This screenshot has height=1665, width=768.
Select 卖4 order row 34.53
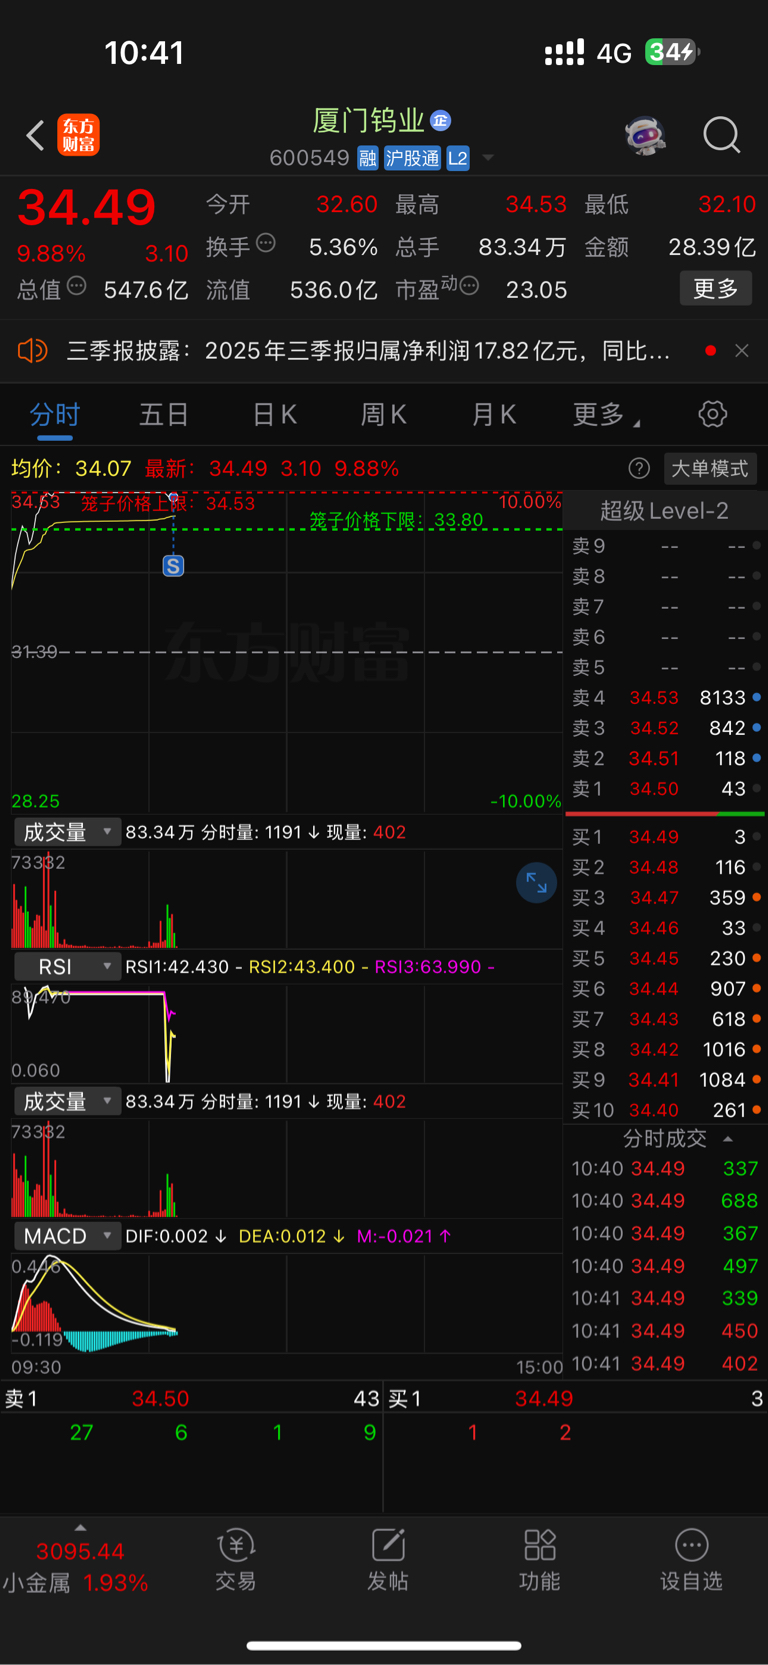click(666, 698)
